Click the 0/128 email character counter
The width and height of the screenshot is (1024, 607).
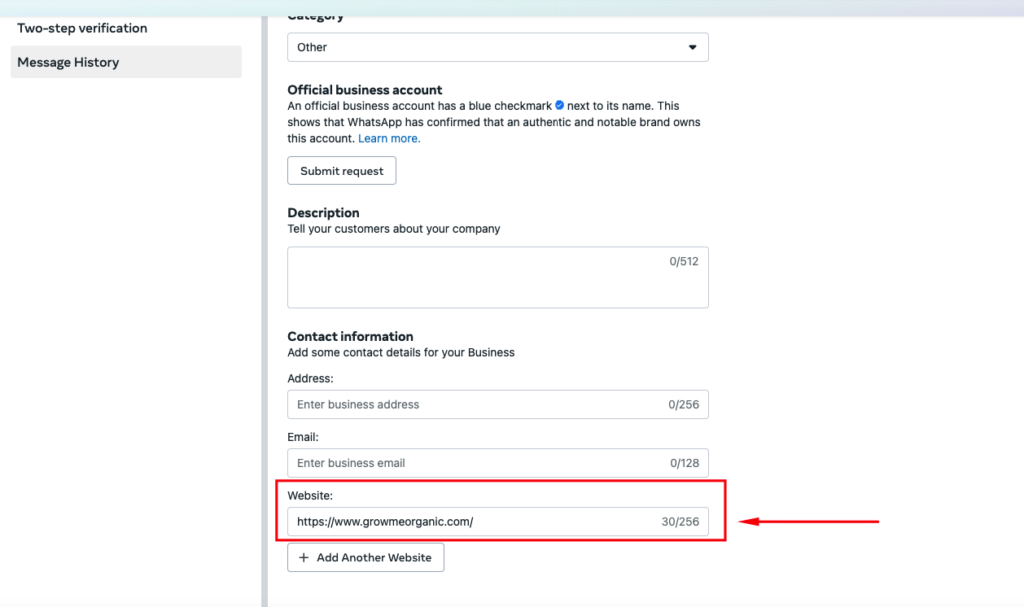pos(684,463)
